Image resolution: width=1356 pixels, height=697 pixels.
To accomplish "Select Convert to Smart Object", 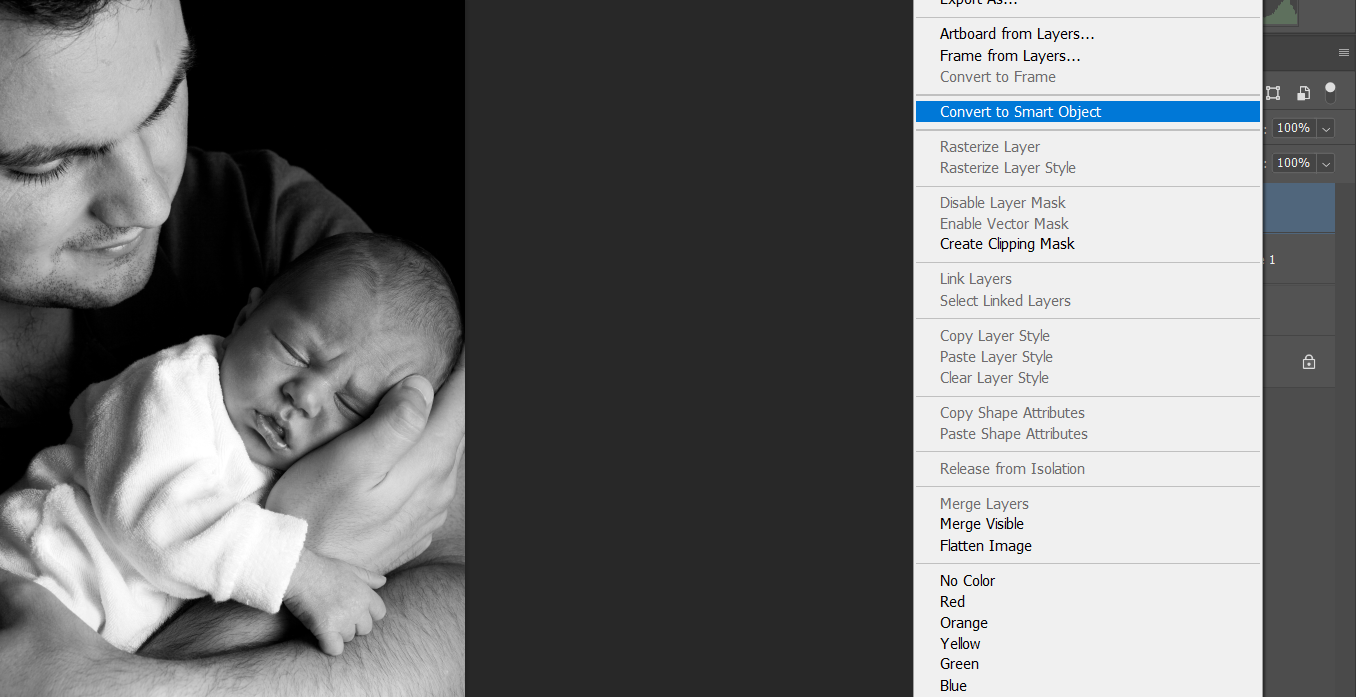I will (1088, 112).
